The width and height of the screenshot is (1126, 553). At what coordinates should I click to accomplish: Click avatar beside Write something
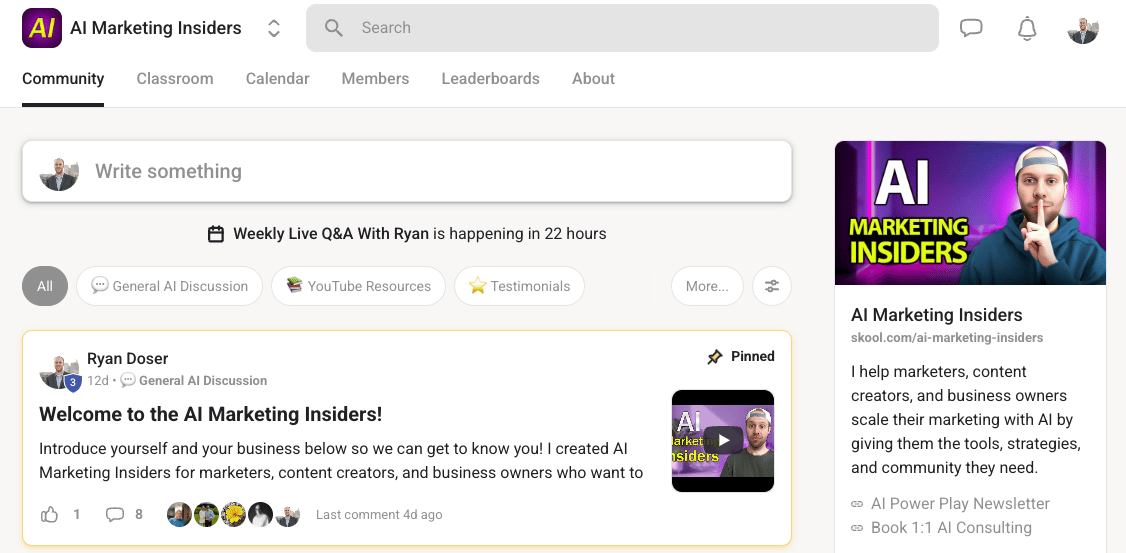pos(59,172)
